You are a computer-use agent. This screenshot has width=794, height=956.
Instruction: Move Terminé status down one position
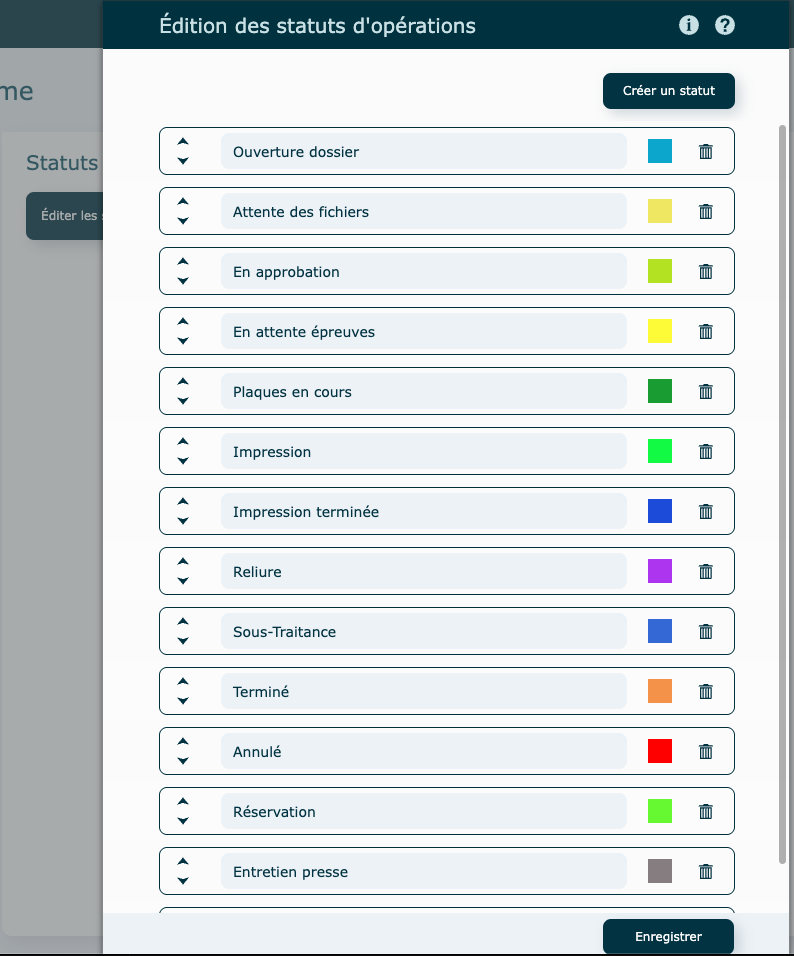click(x=183, y=701)
